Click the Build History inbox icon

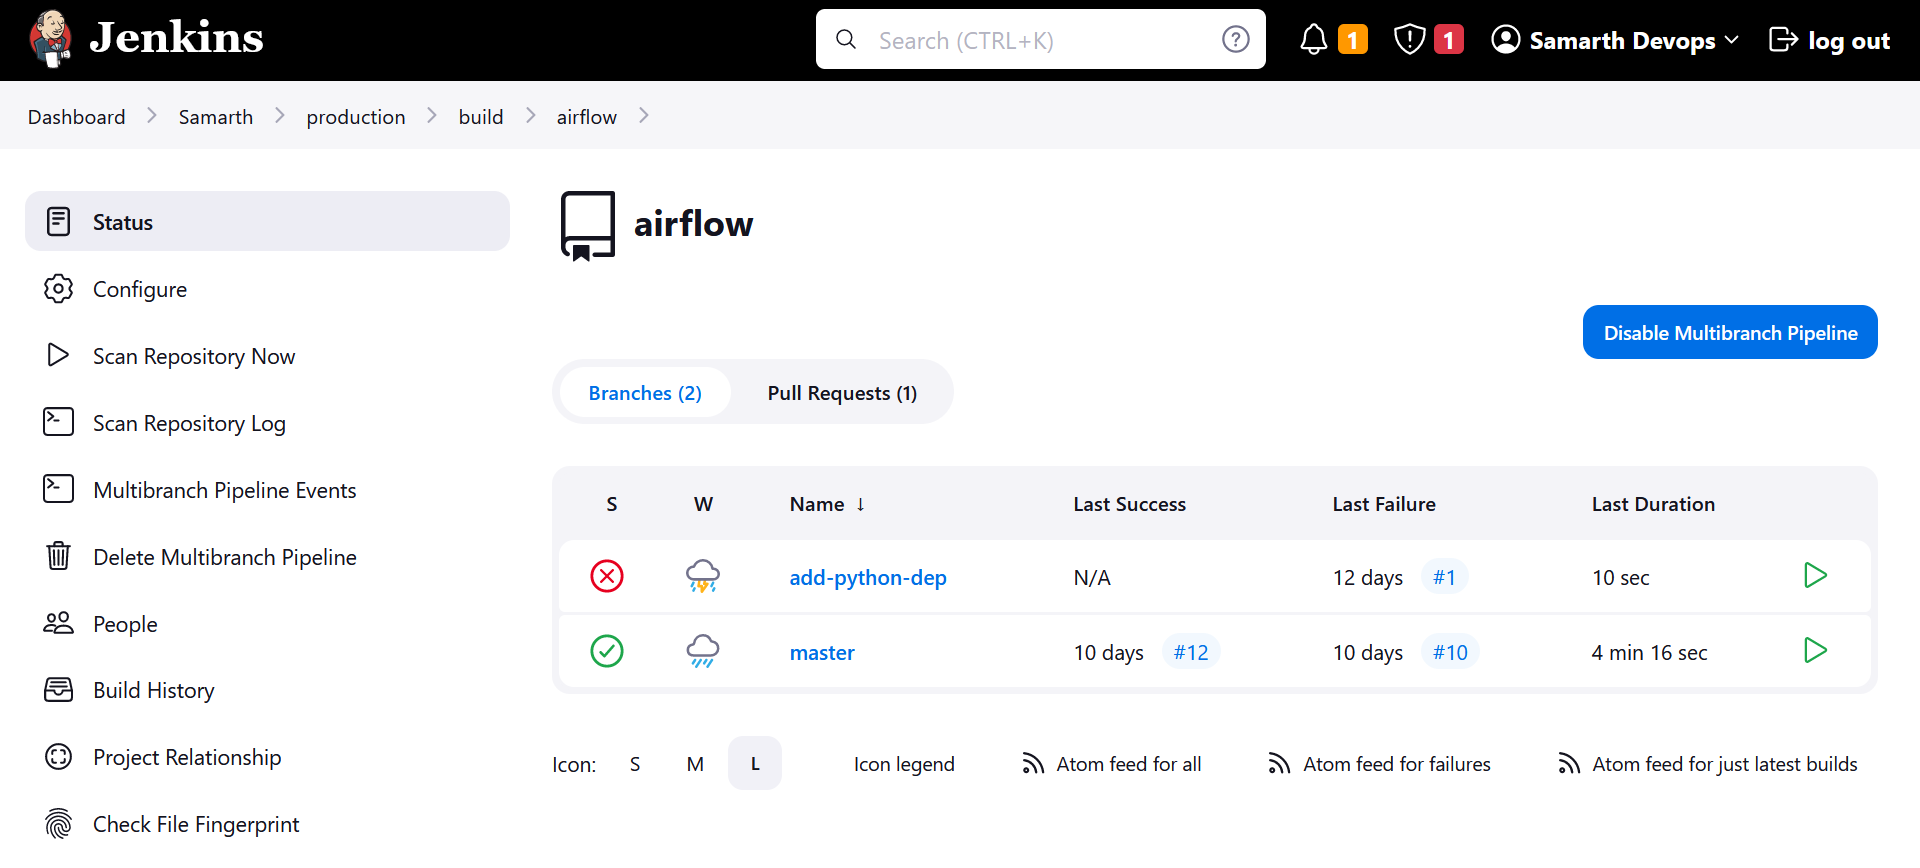point(59,689)
